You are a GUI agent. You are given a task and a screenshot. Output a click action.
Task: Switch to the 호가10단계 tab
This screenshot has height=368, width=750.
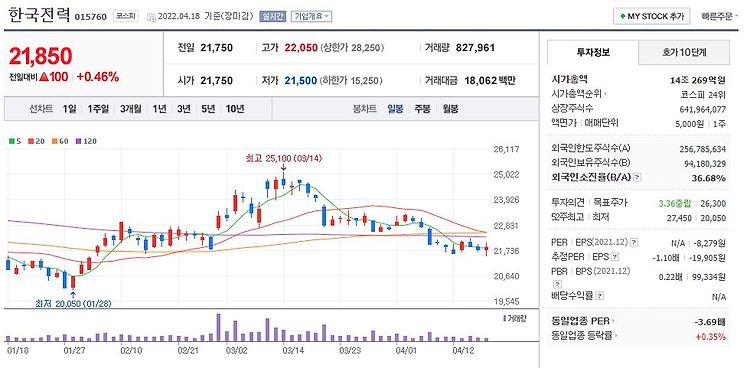coord(684,53)
